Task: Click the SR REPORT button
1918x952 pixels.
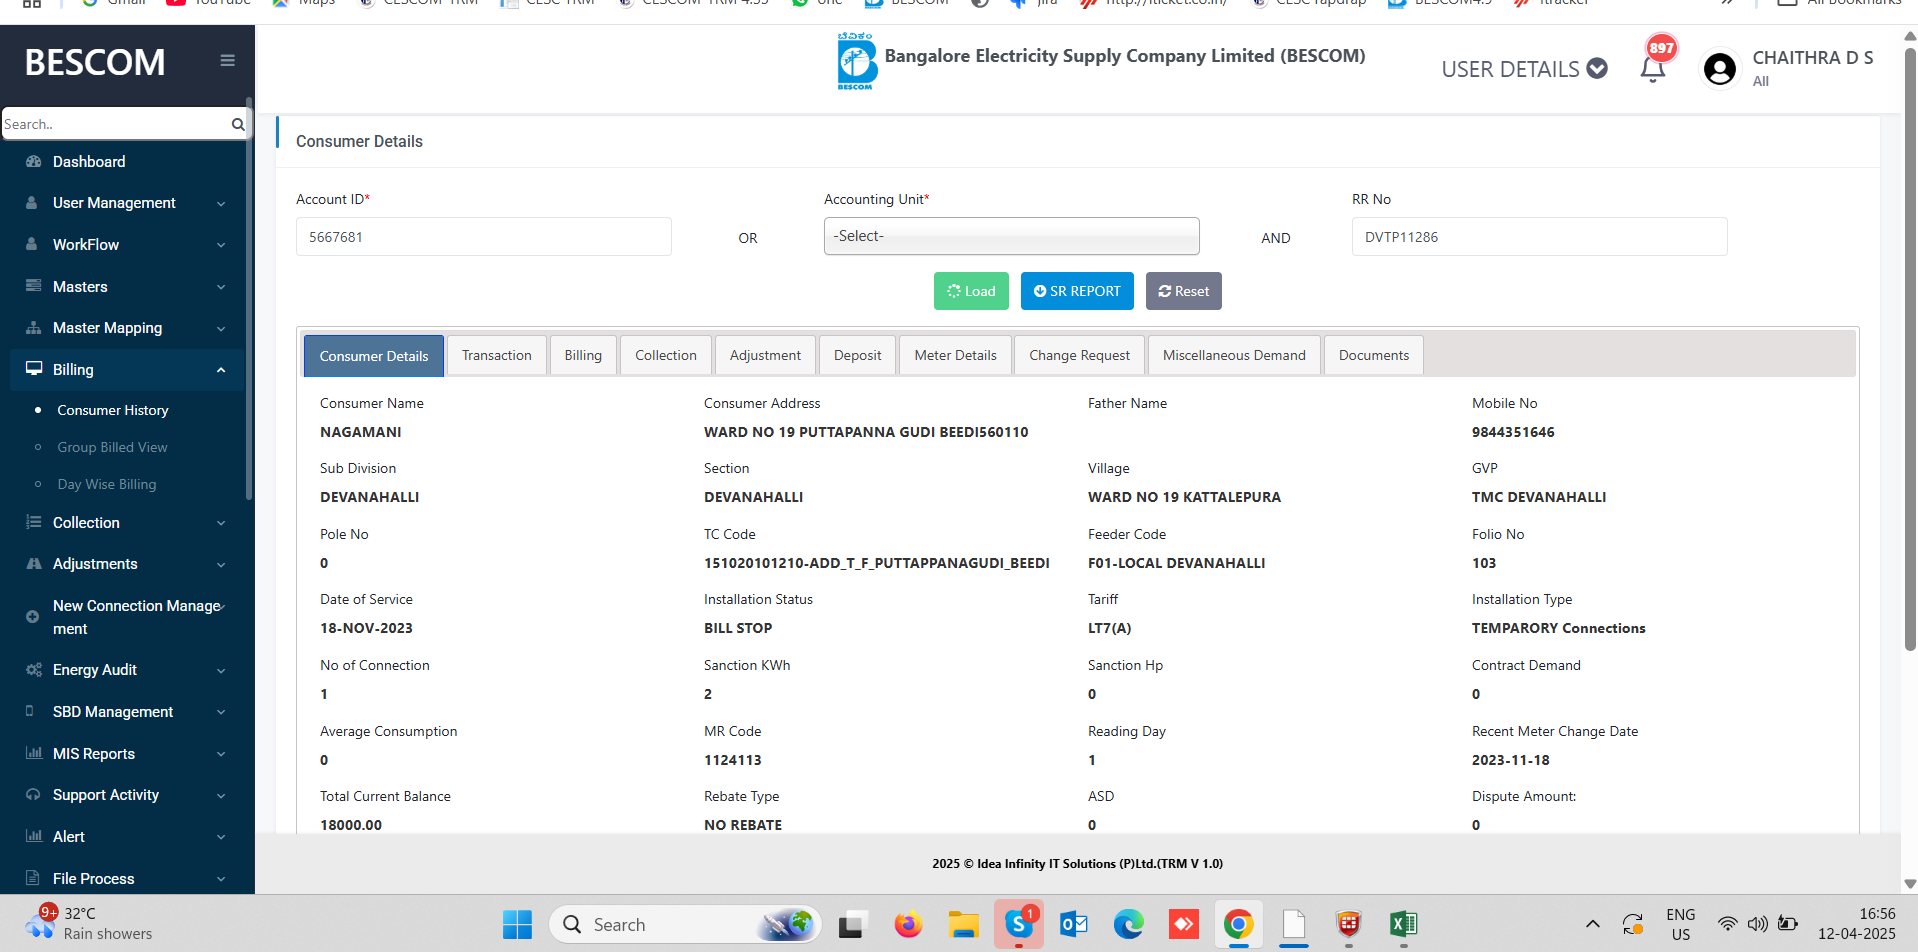Action: pos(1077,291)
